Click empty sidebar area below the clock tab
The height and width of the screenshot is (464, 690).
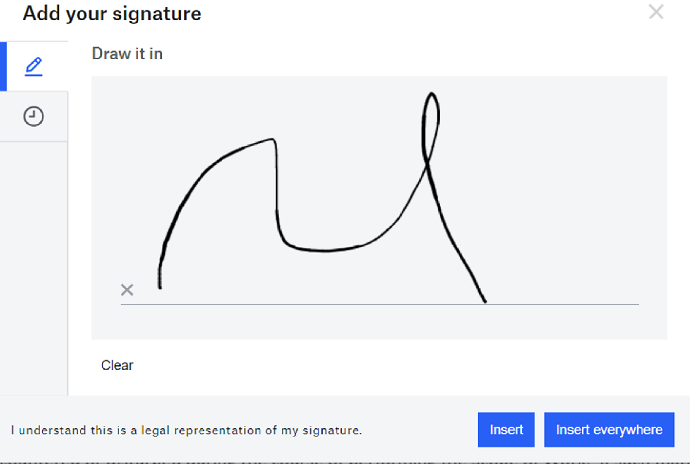coord(34,260)
